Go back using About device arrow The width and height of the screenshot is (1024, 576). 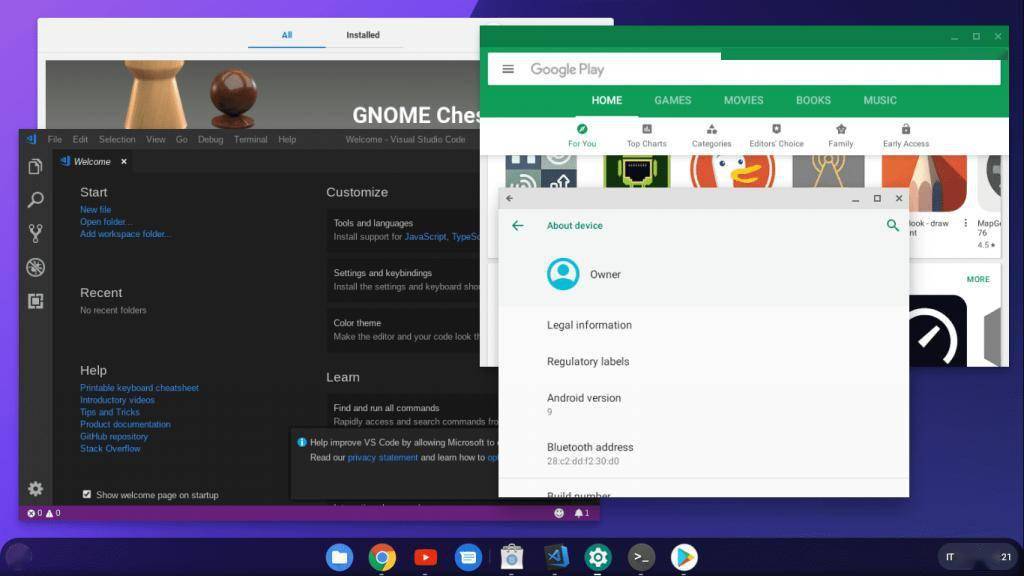point(517,226)
